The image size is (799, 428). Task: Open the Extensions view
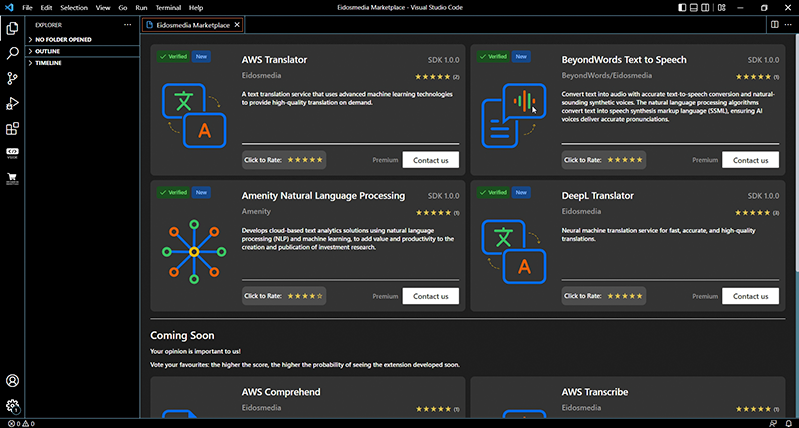coord(12,128)
